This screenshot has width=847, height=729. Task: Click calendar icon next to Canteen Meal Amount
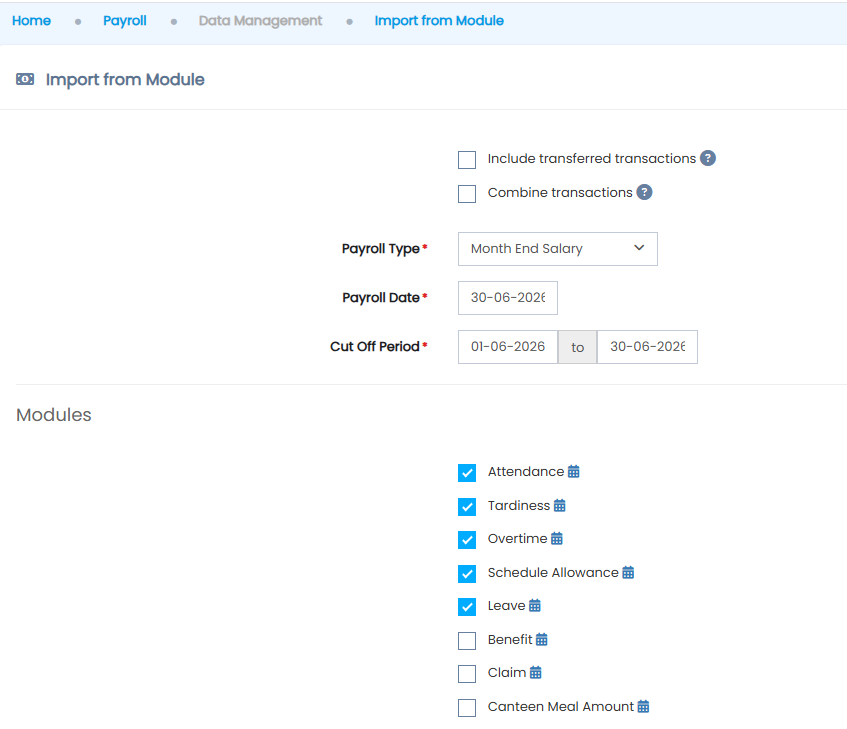pos(643,706)
